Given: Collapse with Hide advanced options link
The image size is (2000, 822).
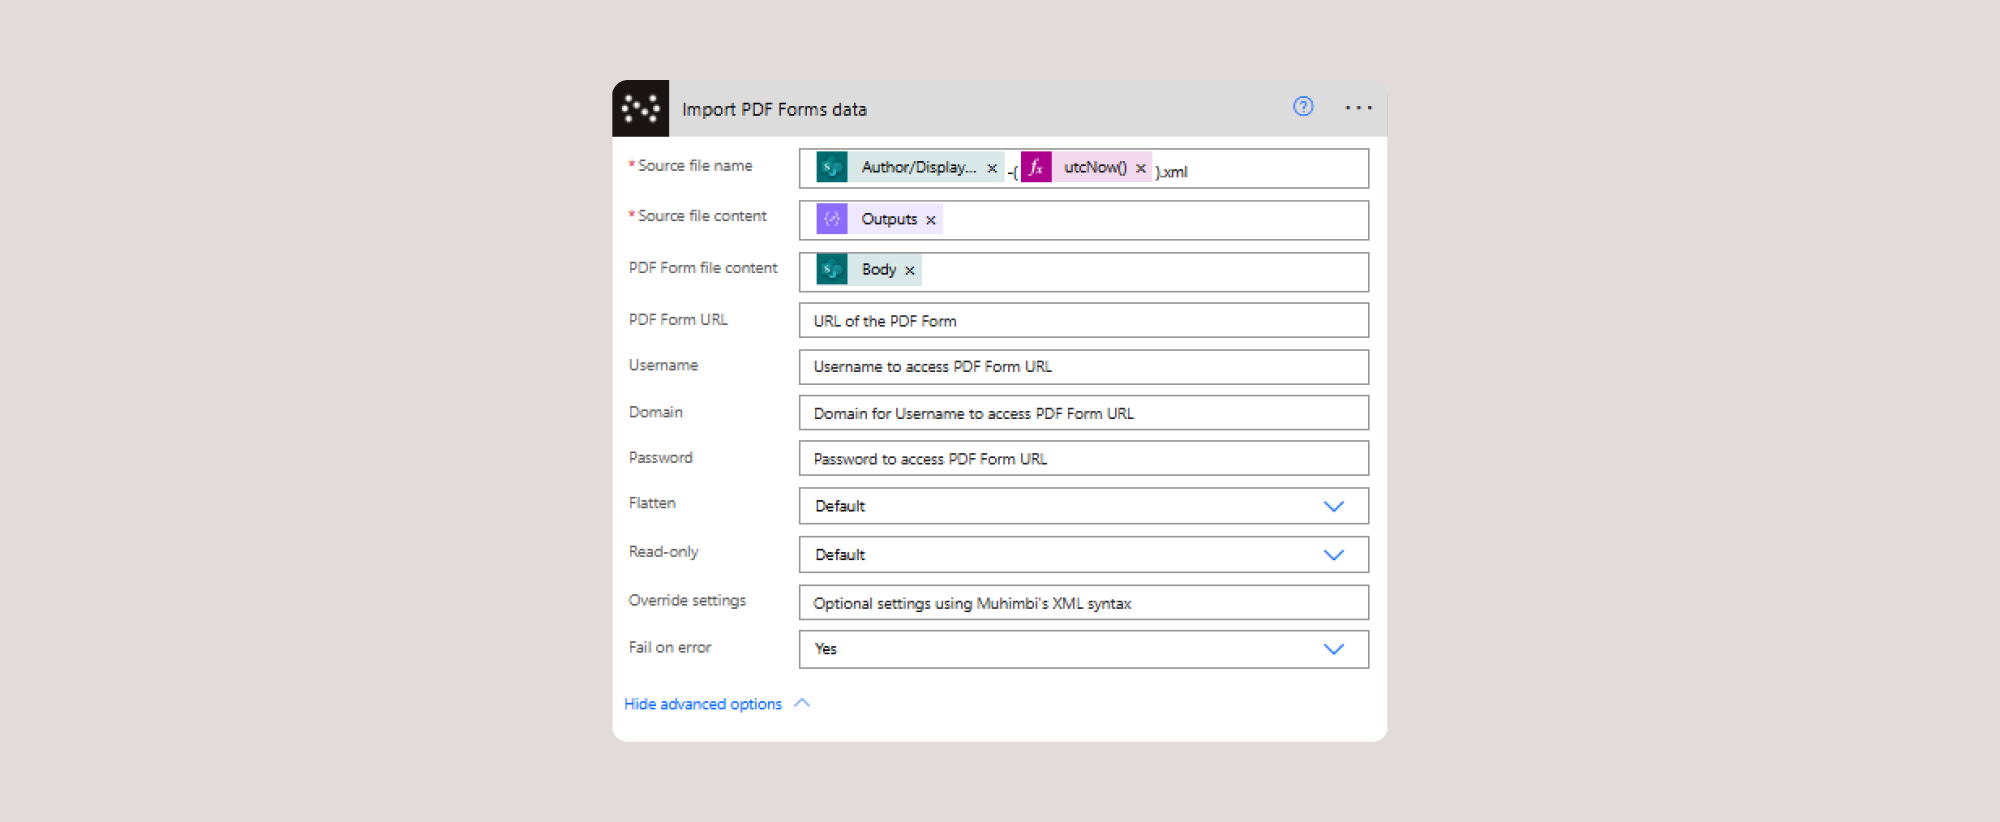Looking at the screenshot, I should pyautogui.click(x=703, y=704).
